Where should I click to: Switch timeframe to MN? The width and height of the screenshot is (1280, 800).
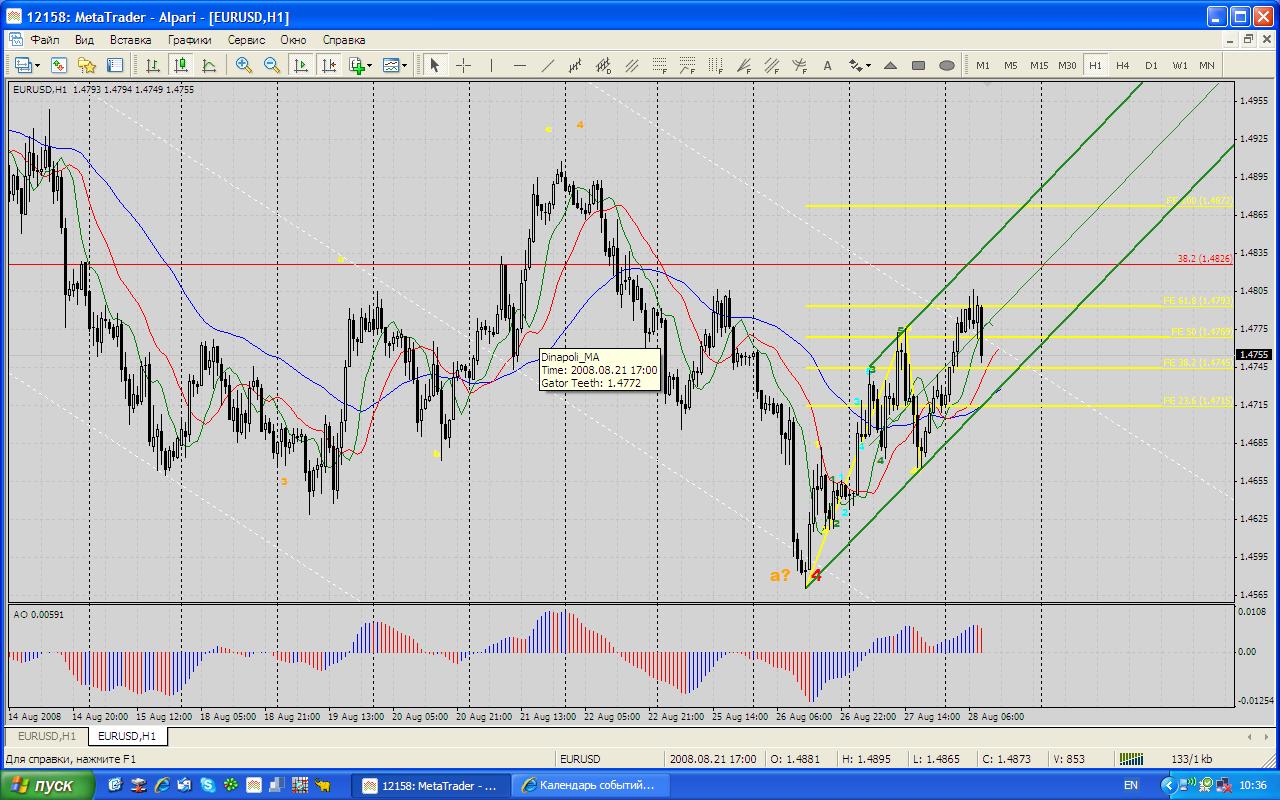pos(1207,65)
